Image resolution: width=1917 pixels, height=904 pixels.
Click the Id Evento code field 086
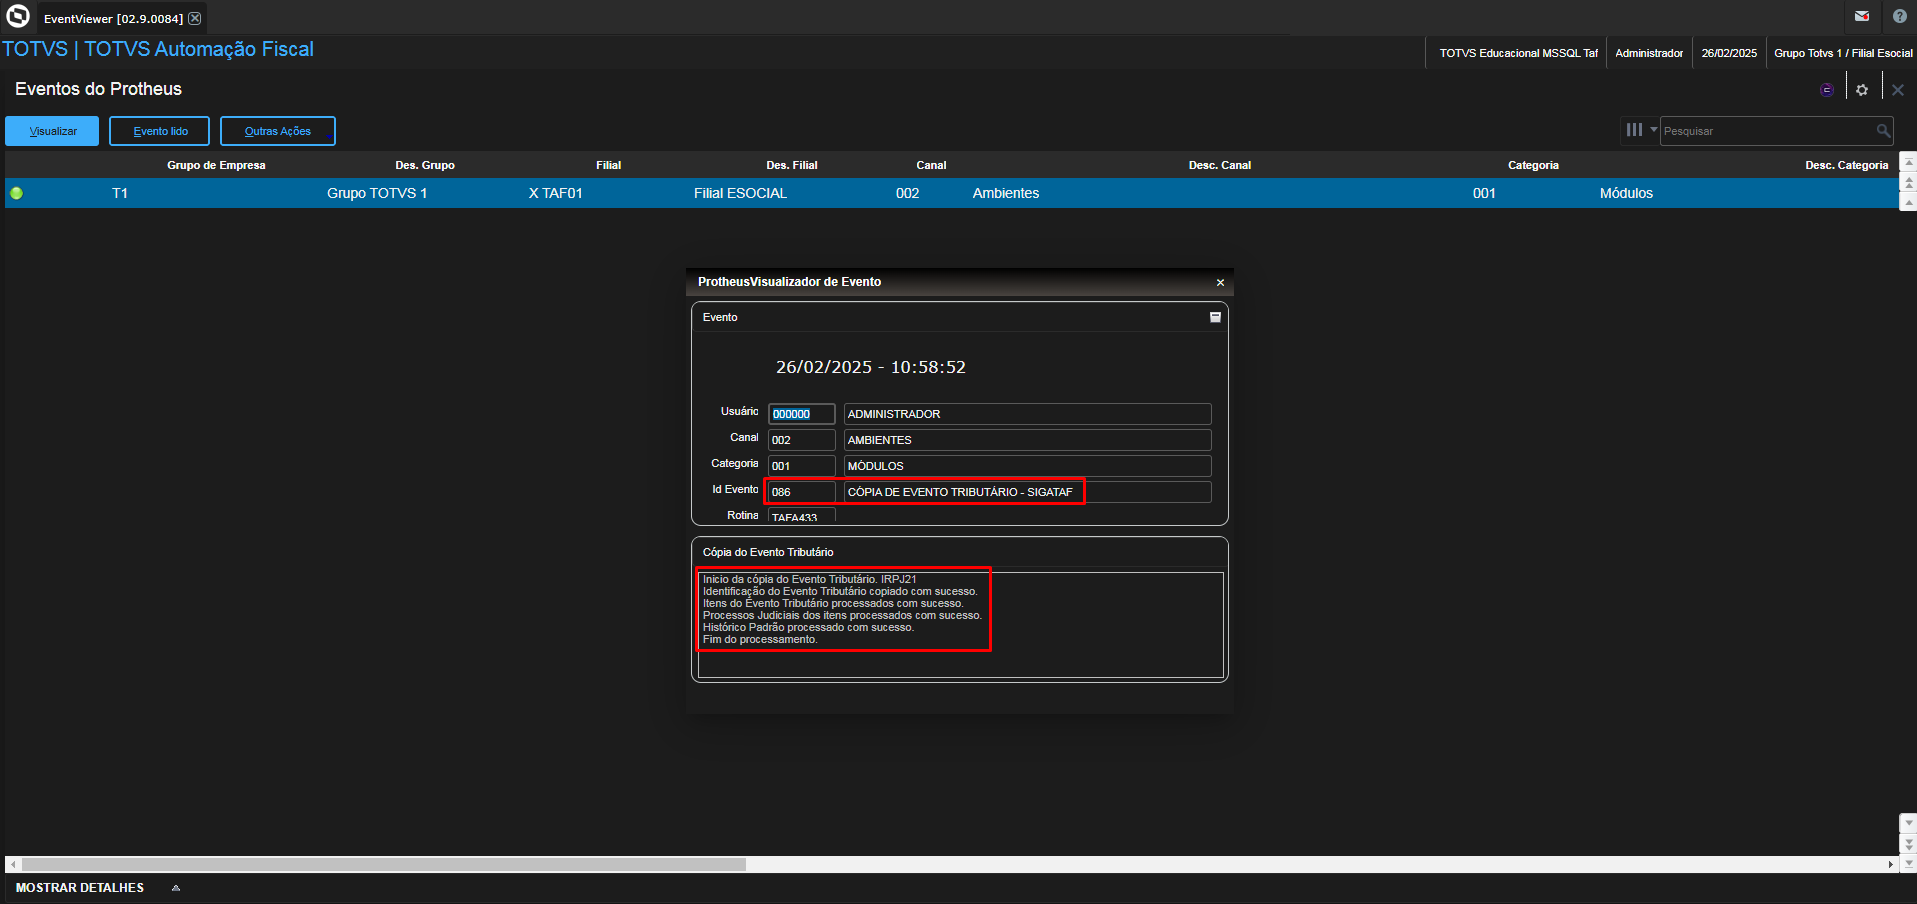[x=801, y=492]
